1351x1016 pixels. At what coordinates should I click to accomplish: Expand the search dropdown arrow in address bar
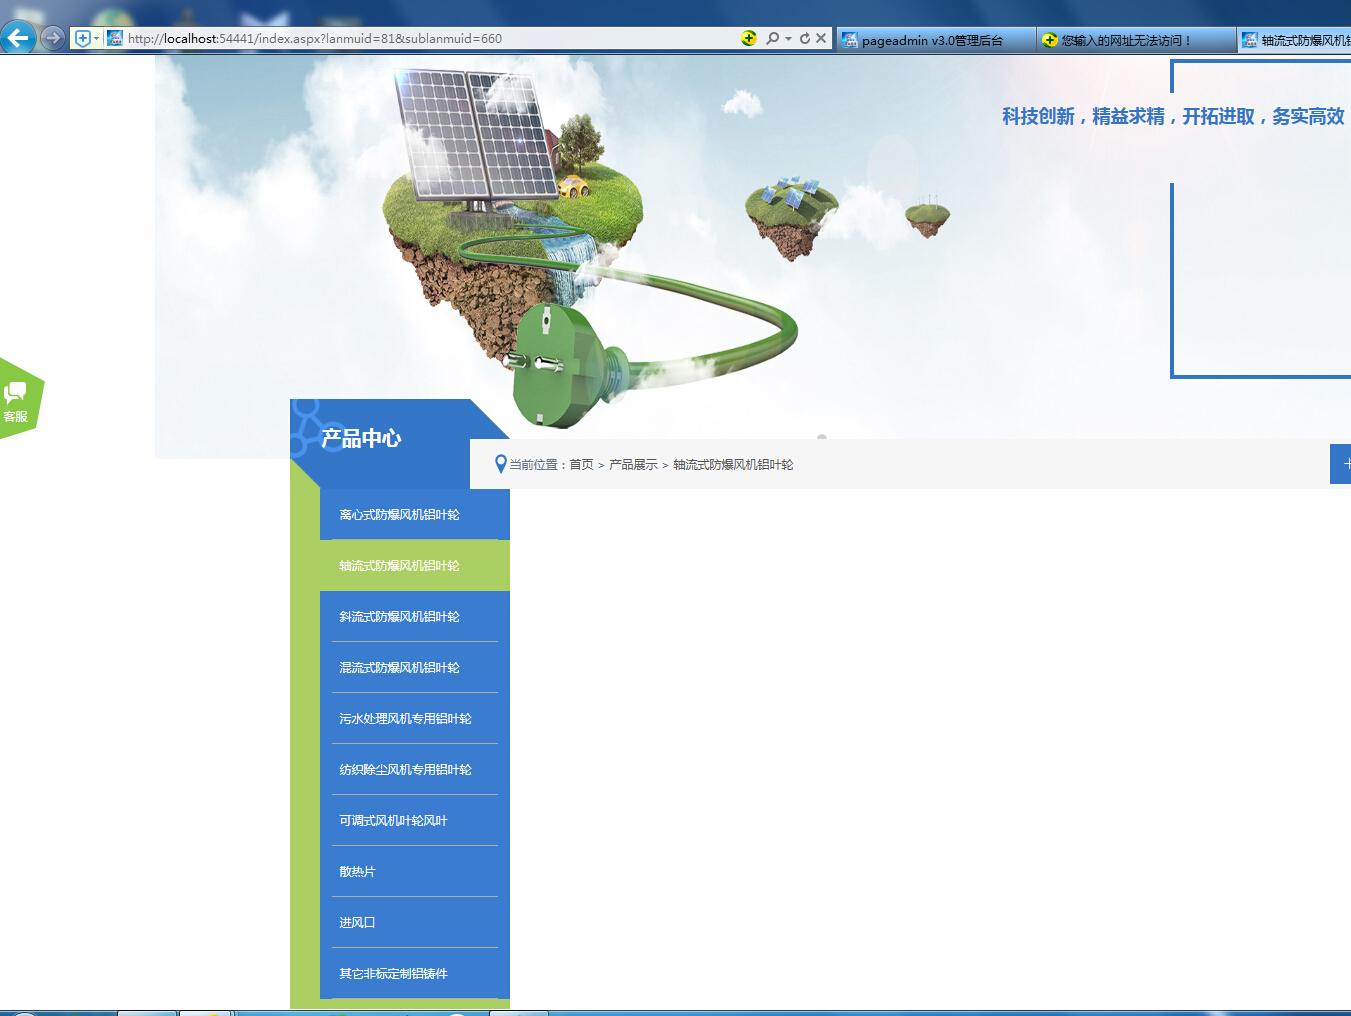coord(788,38)
